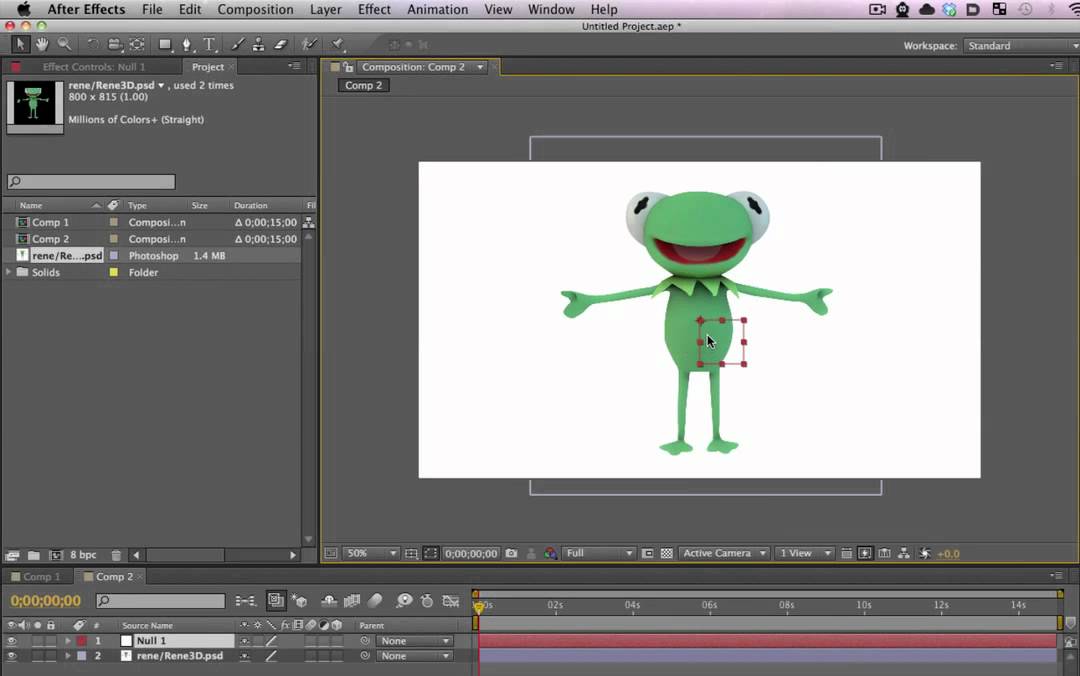1080x676 pixels.
Task: Click the Comp 2 breadcrumb button in viewer
Action: (x=363, y=85)
